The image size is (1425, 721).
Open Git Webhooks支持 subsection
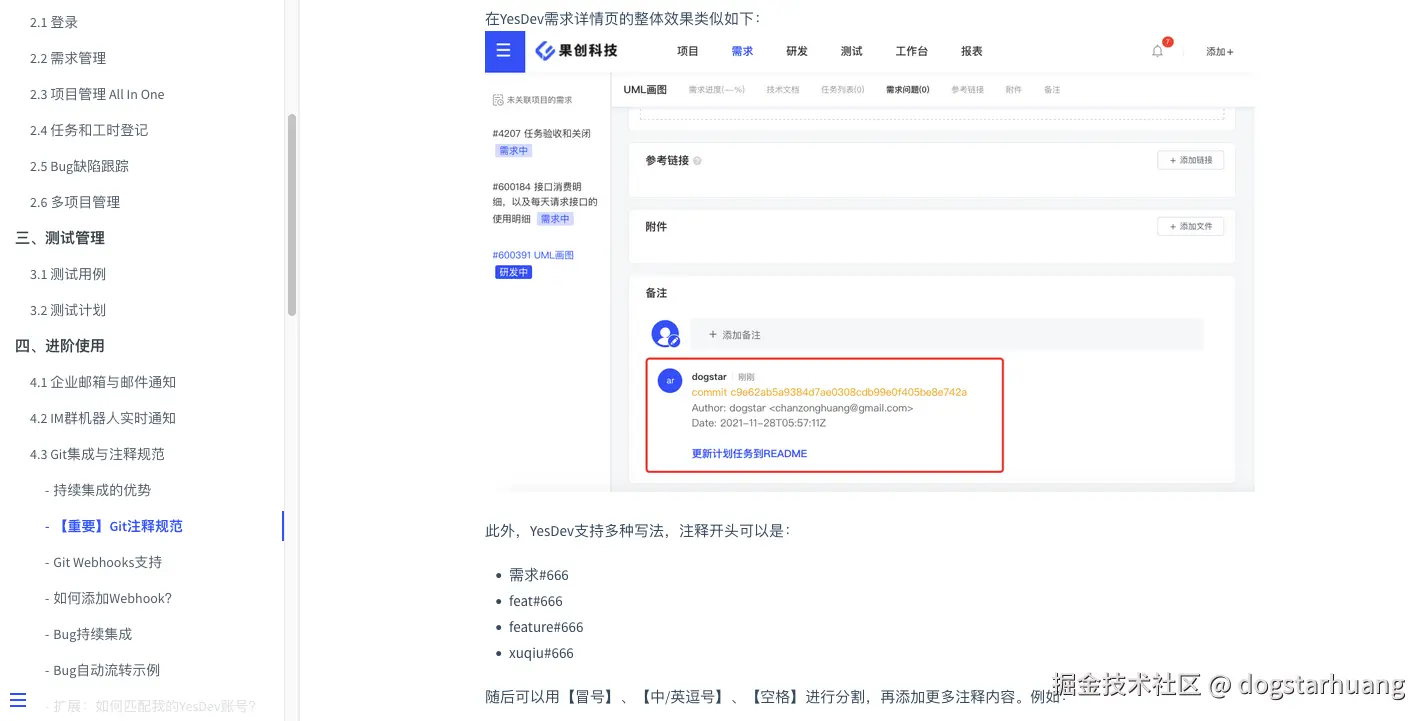(103, 562)
